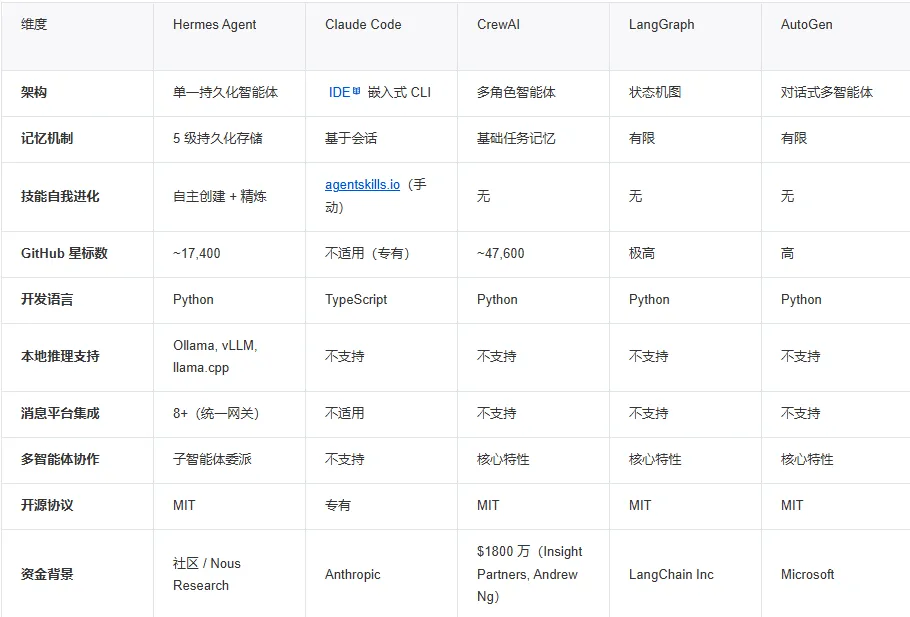Select the Ollama, vLLM, llama.cpp cell

pyautogui.click(x=215, y=356)
